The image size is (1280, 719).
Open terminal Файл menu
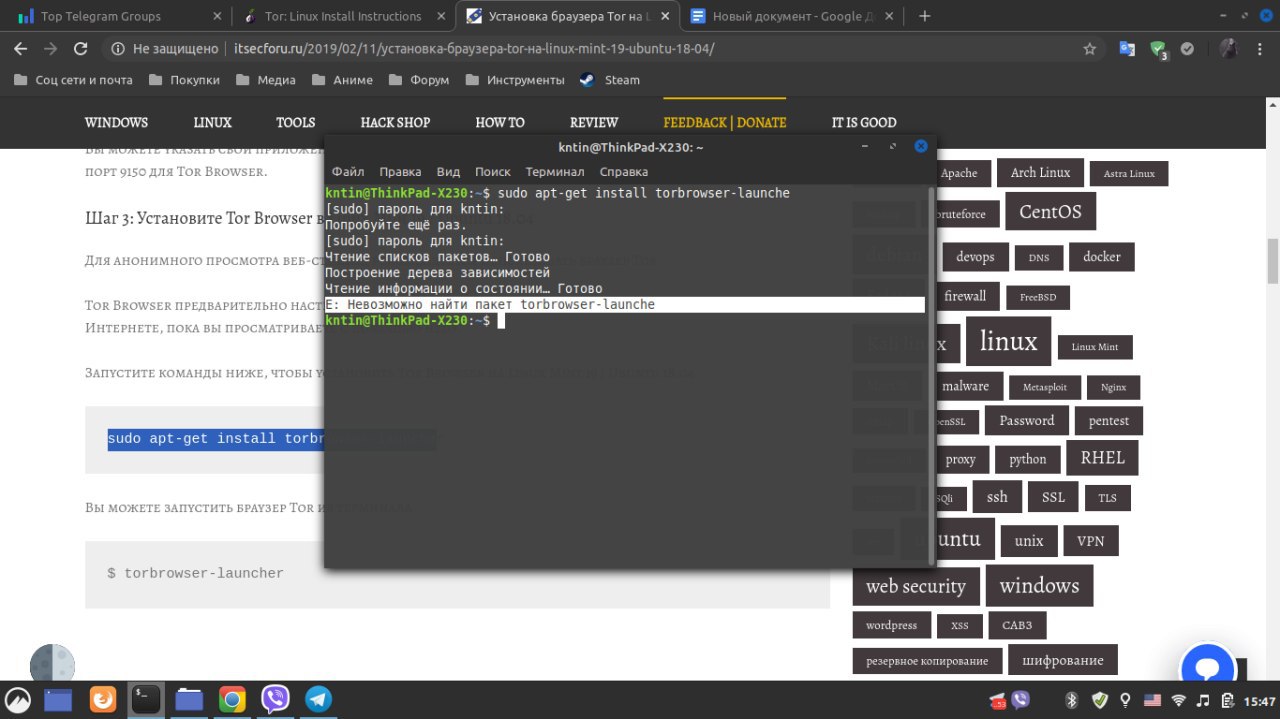point(348,172)
